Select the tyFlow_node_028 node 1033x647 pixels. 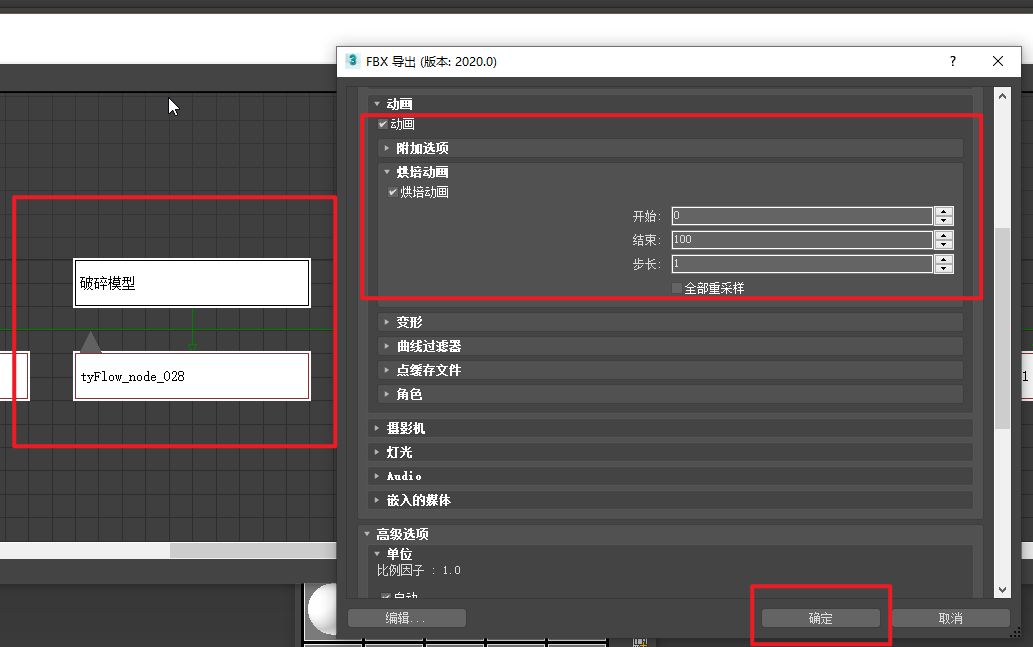pyautogui.click(x=192, y=376)
